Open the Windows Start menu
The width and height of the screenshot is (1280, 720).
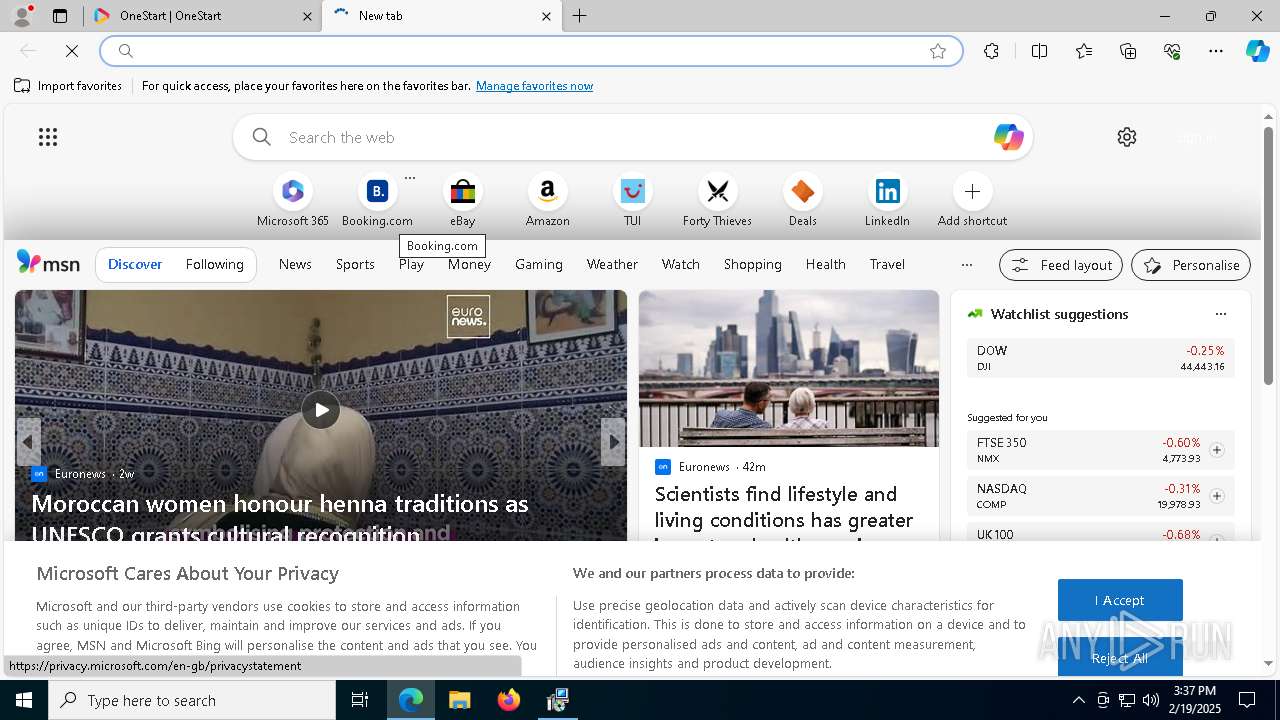pos(24,700)
